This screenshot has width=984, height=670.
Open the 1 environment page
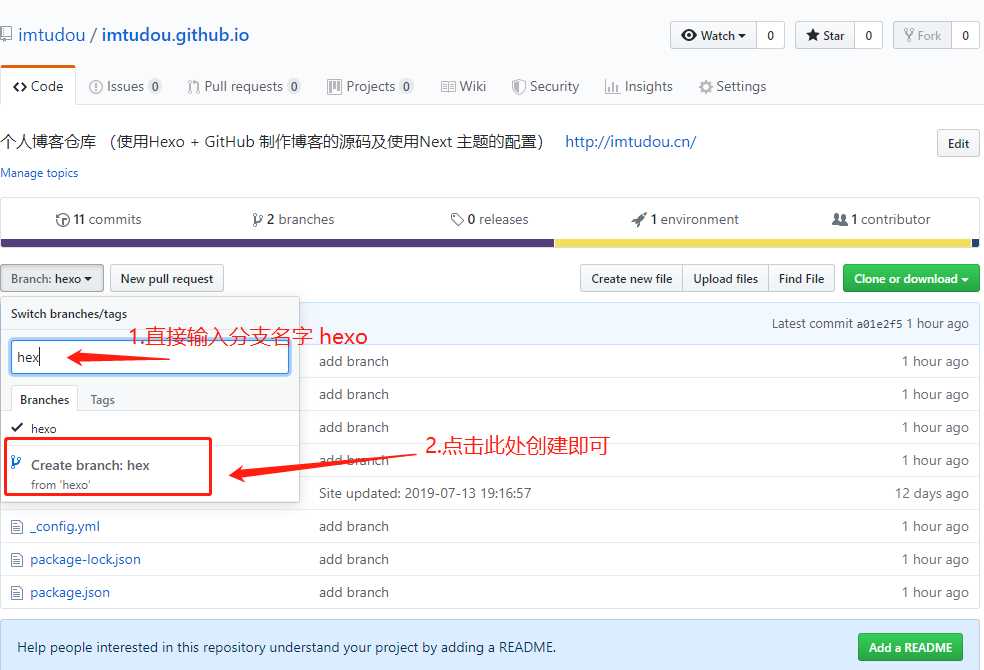[685, 220]
